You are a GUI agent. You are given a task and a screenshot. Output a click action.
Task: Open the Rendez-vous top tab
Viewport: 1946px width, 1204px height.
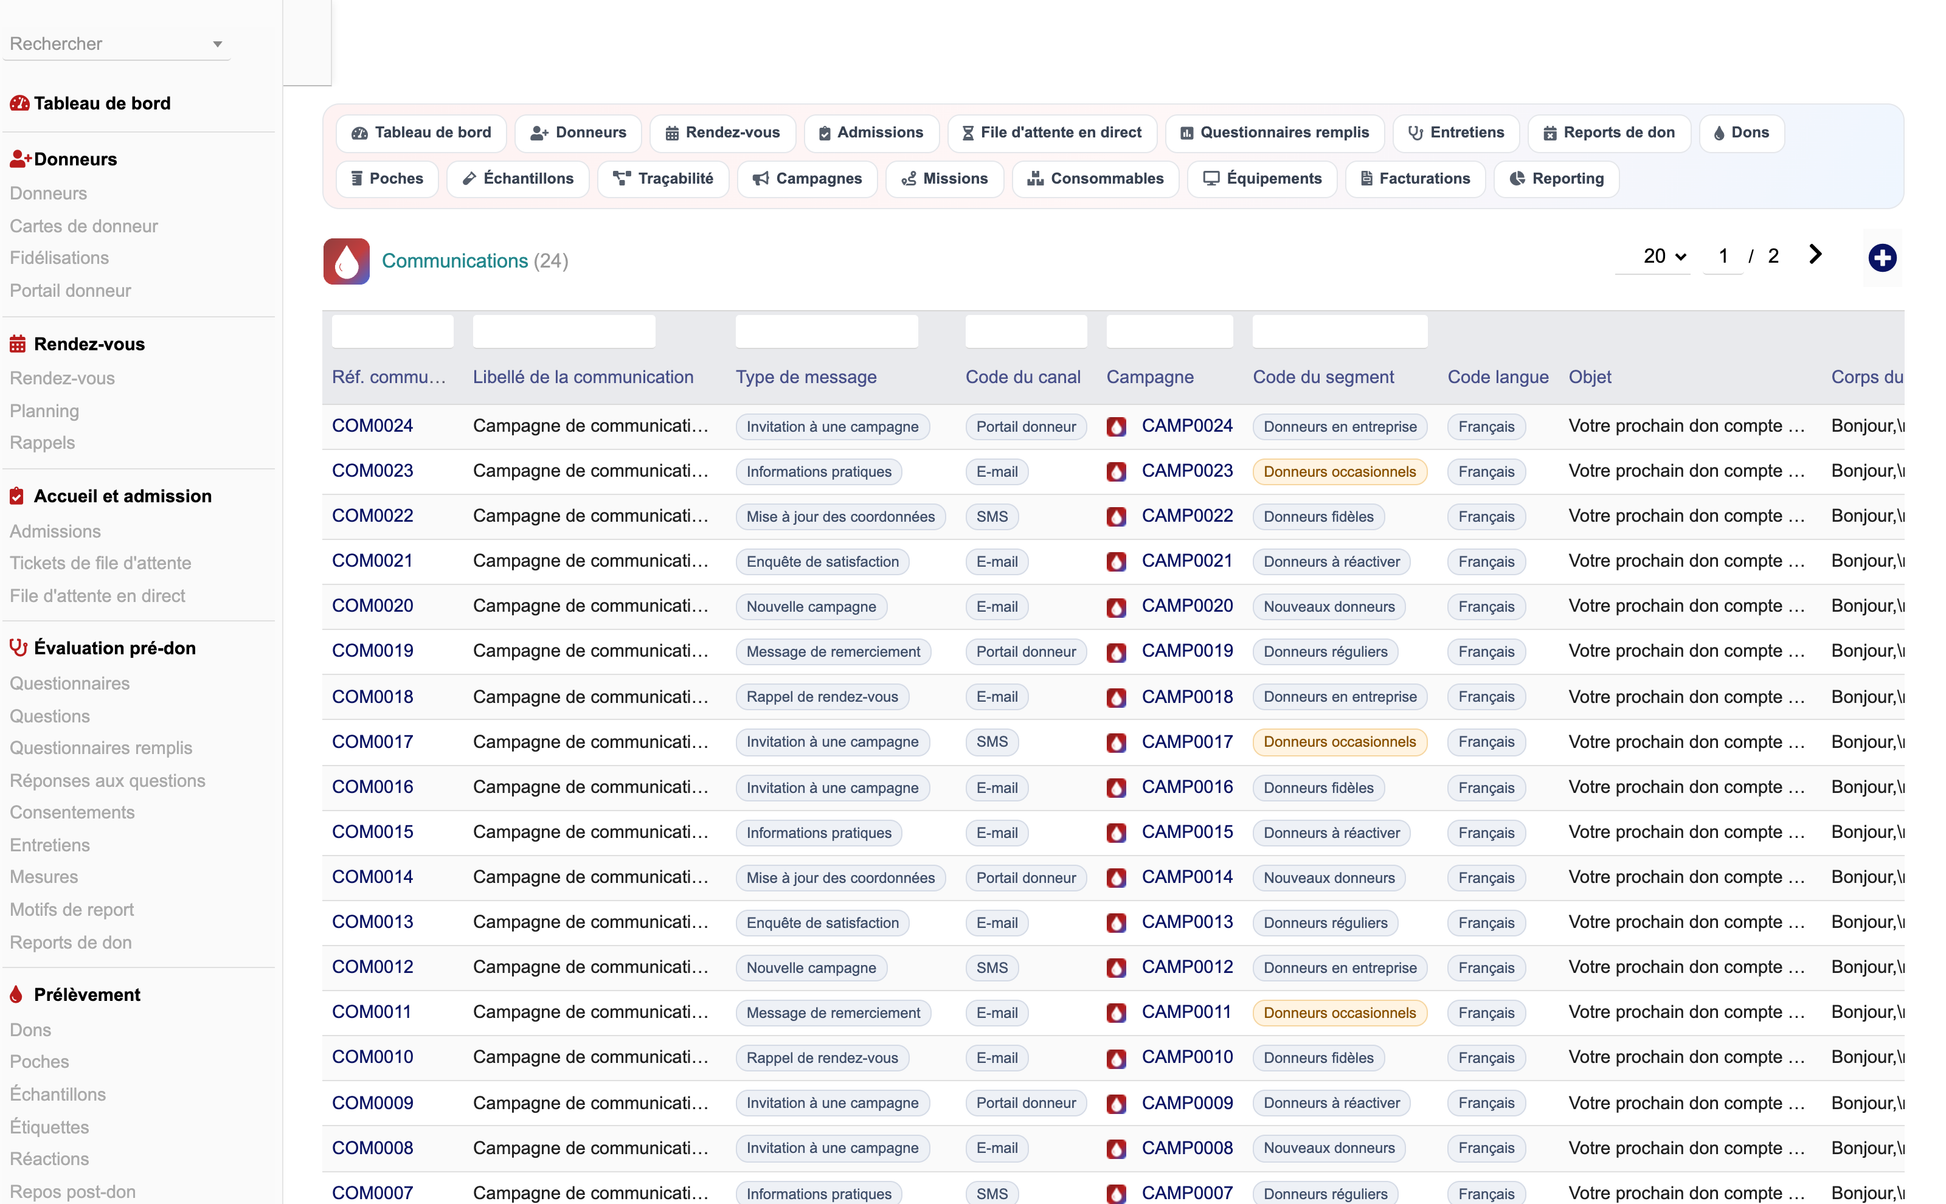point(722,133)
